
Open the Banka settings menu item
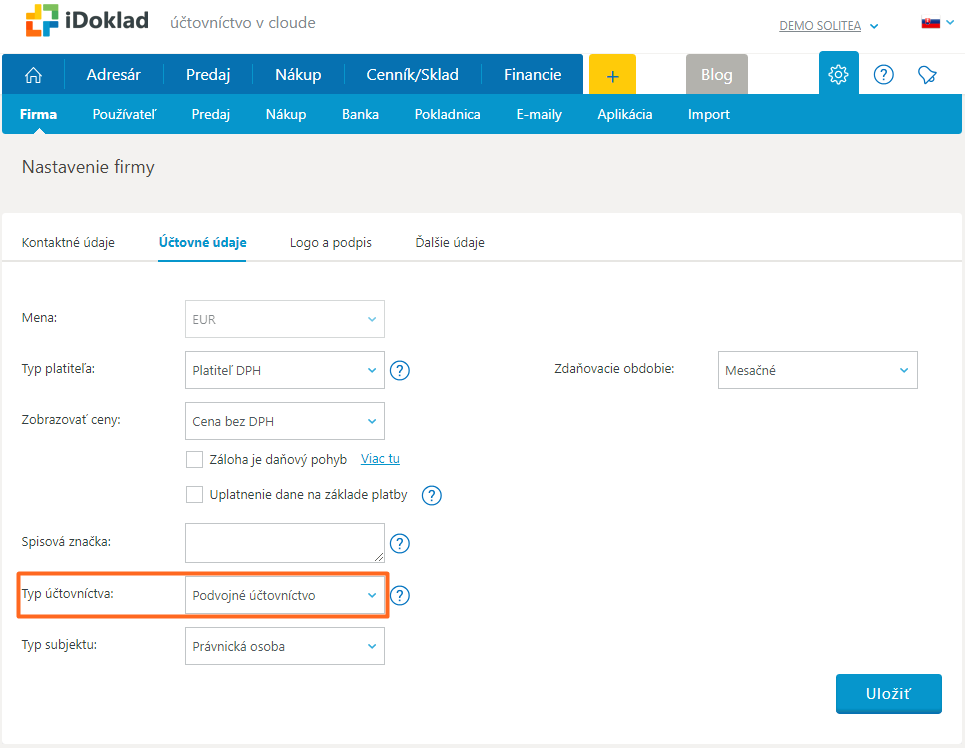360,115
